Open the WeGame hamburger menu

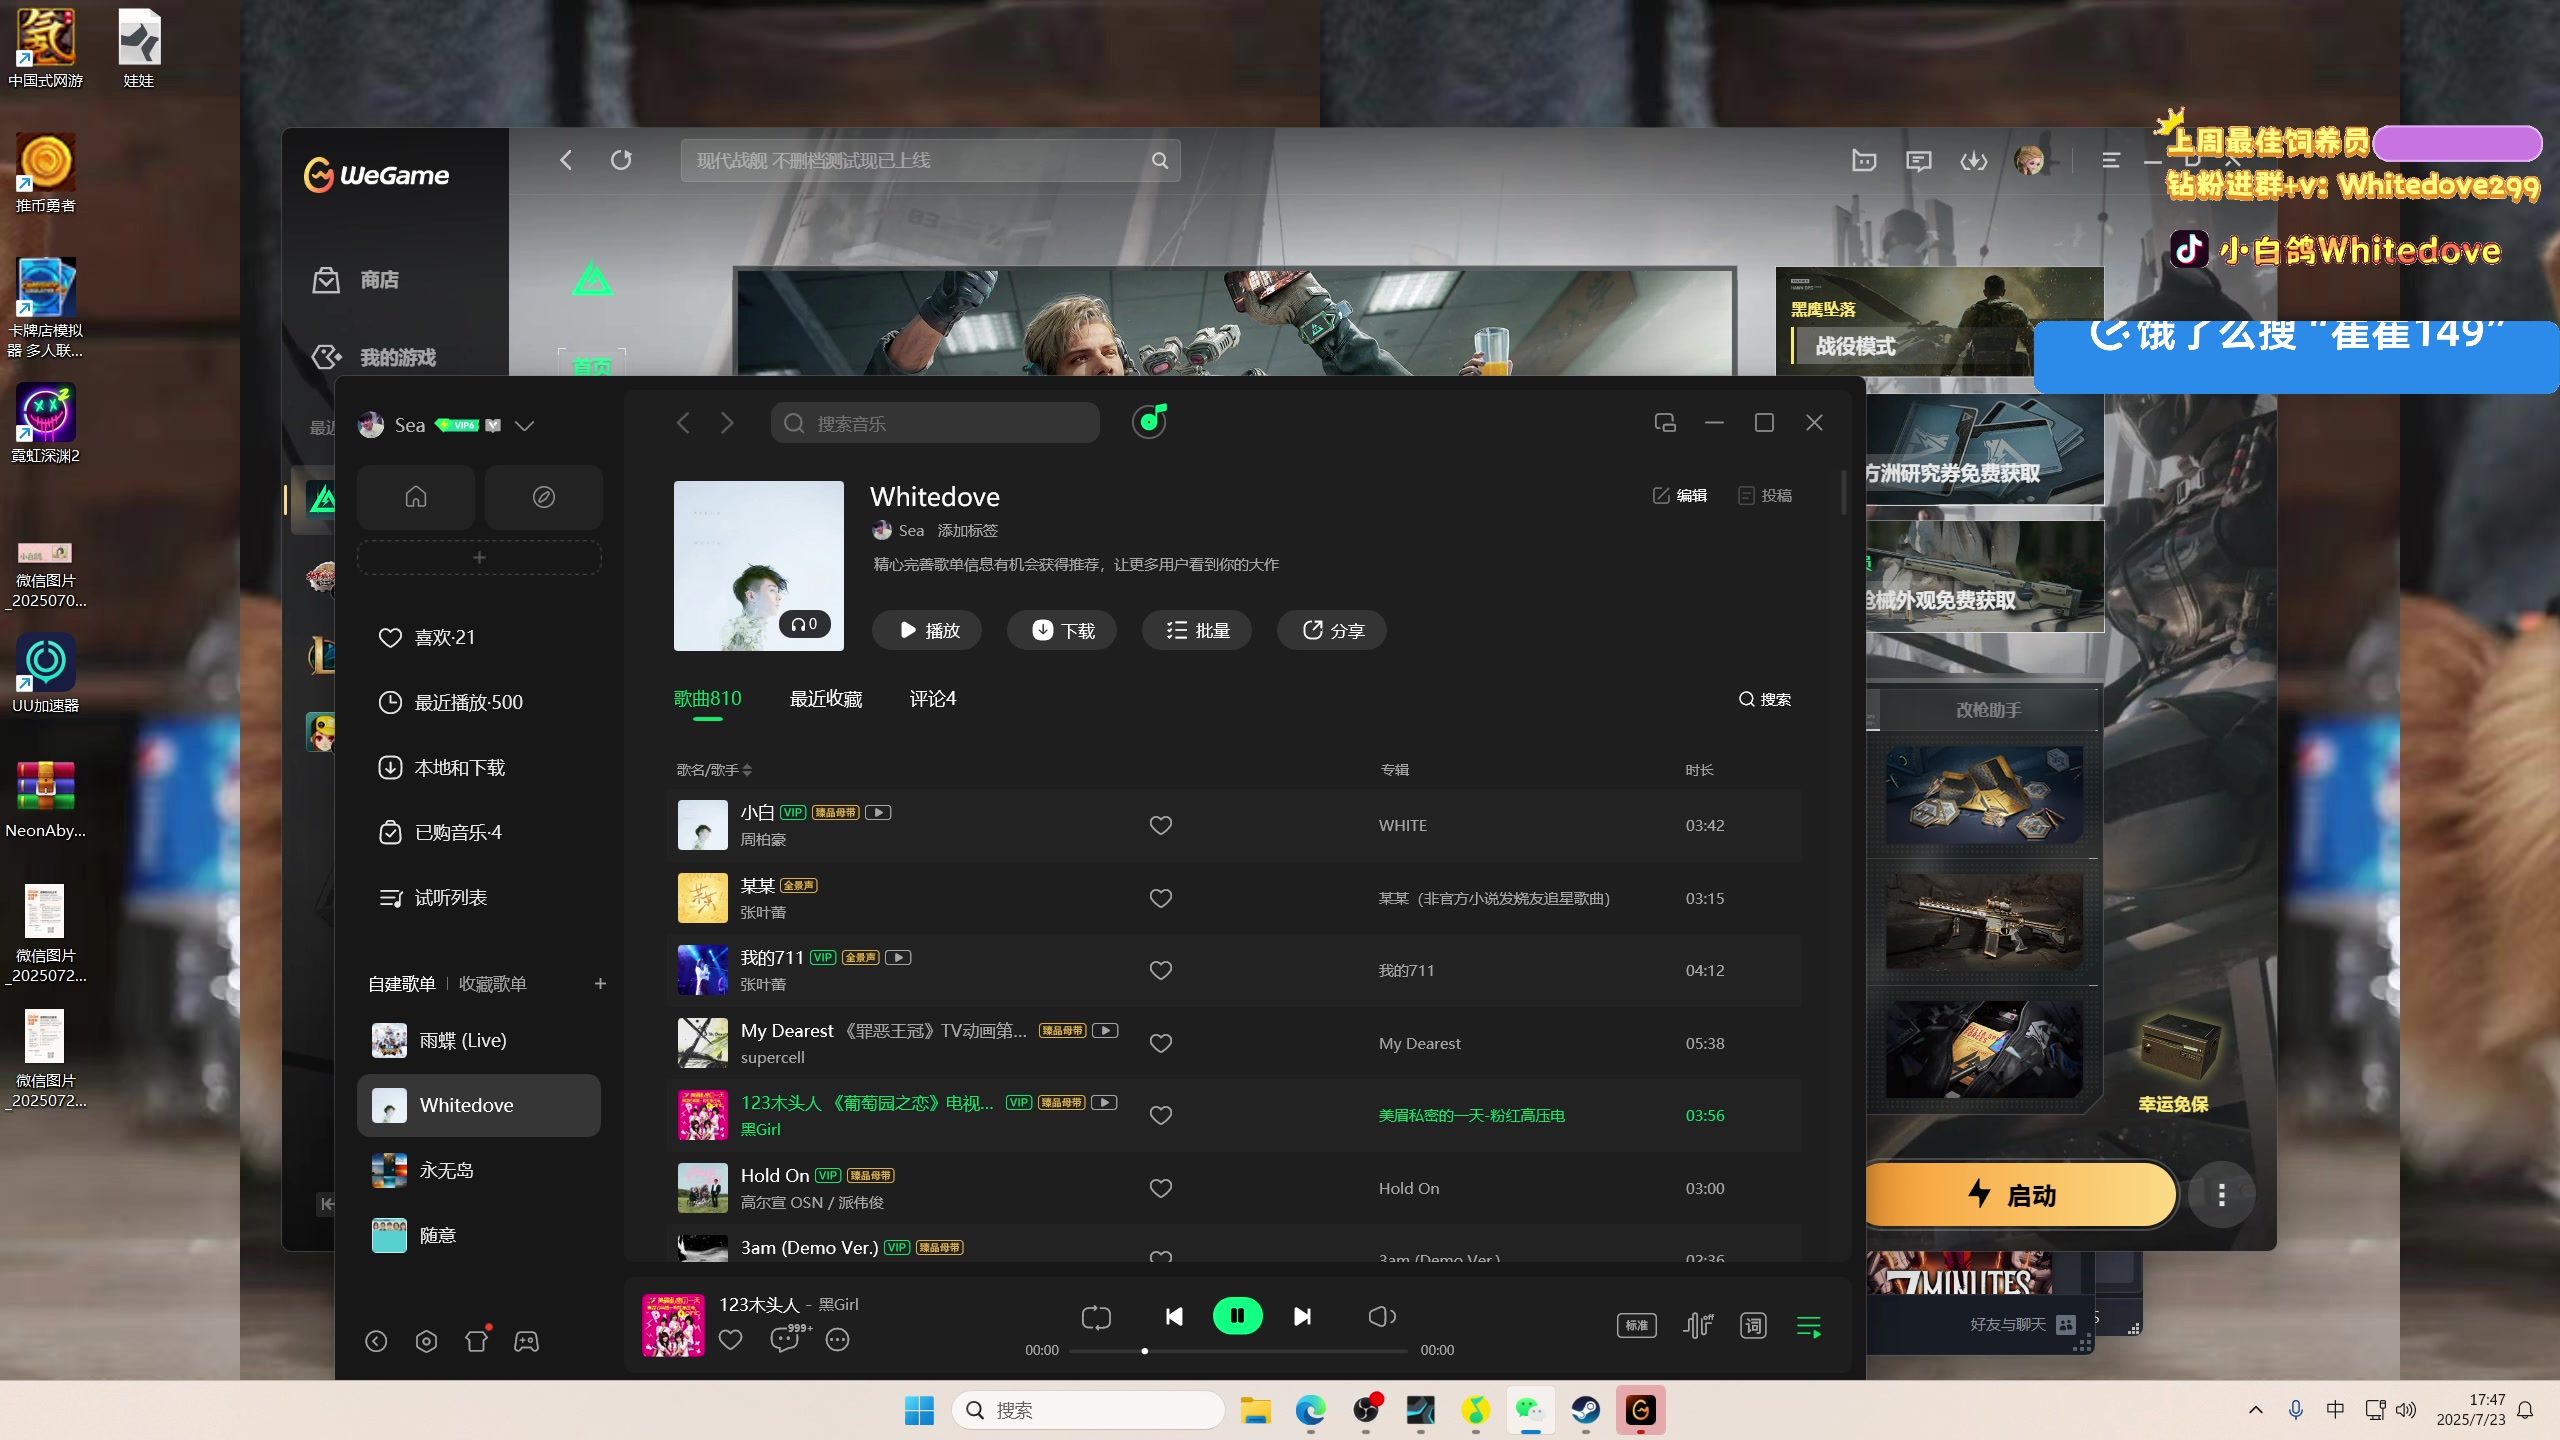click(x=2111, y=160)
